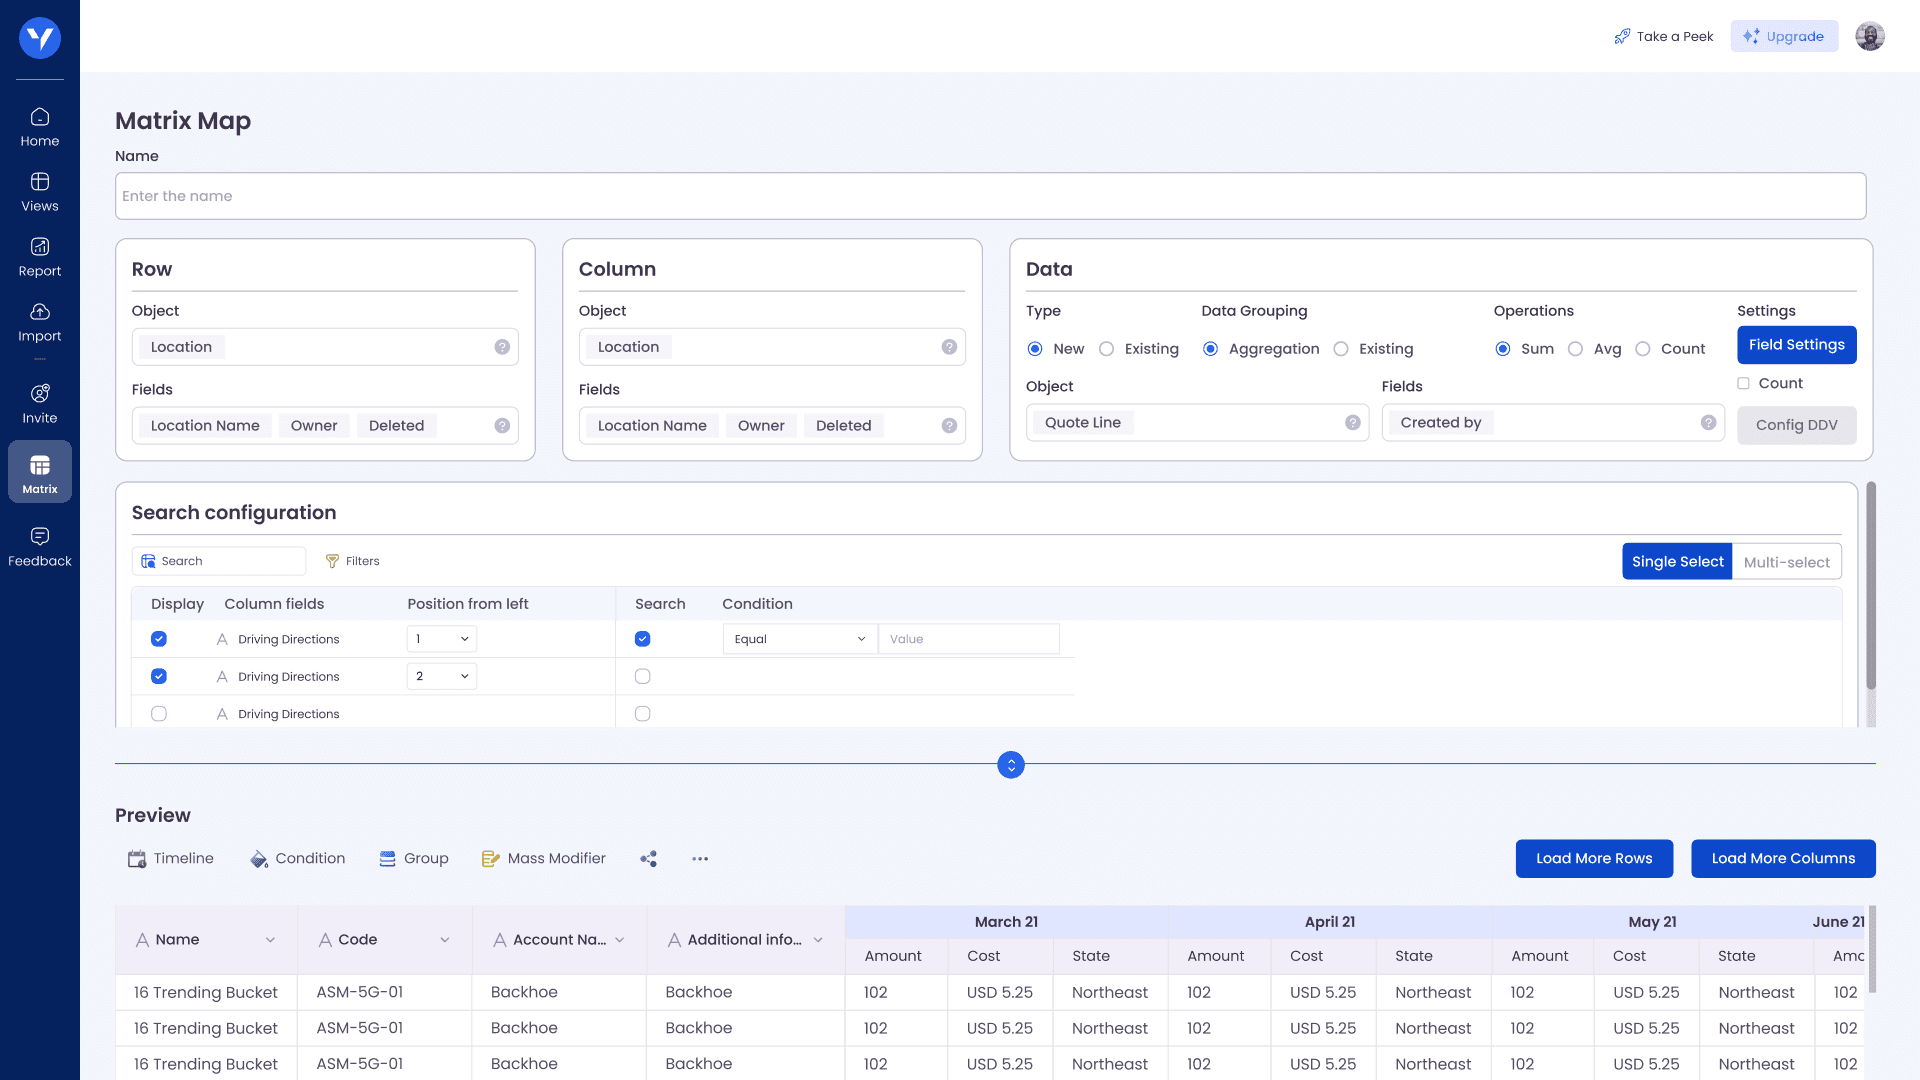
Task: Click the Views sidebar icon
Action: pyautogui.click(x=40, y=192)
